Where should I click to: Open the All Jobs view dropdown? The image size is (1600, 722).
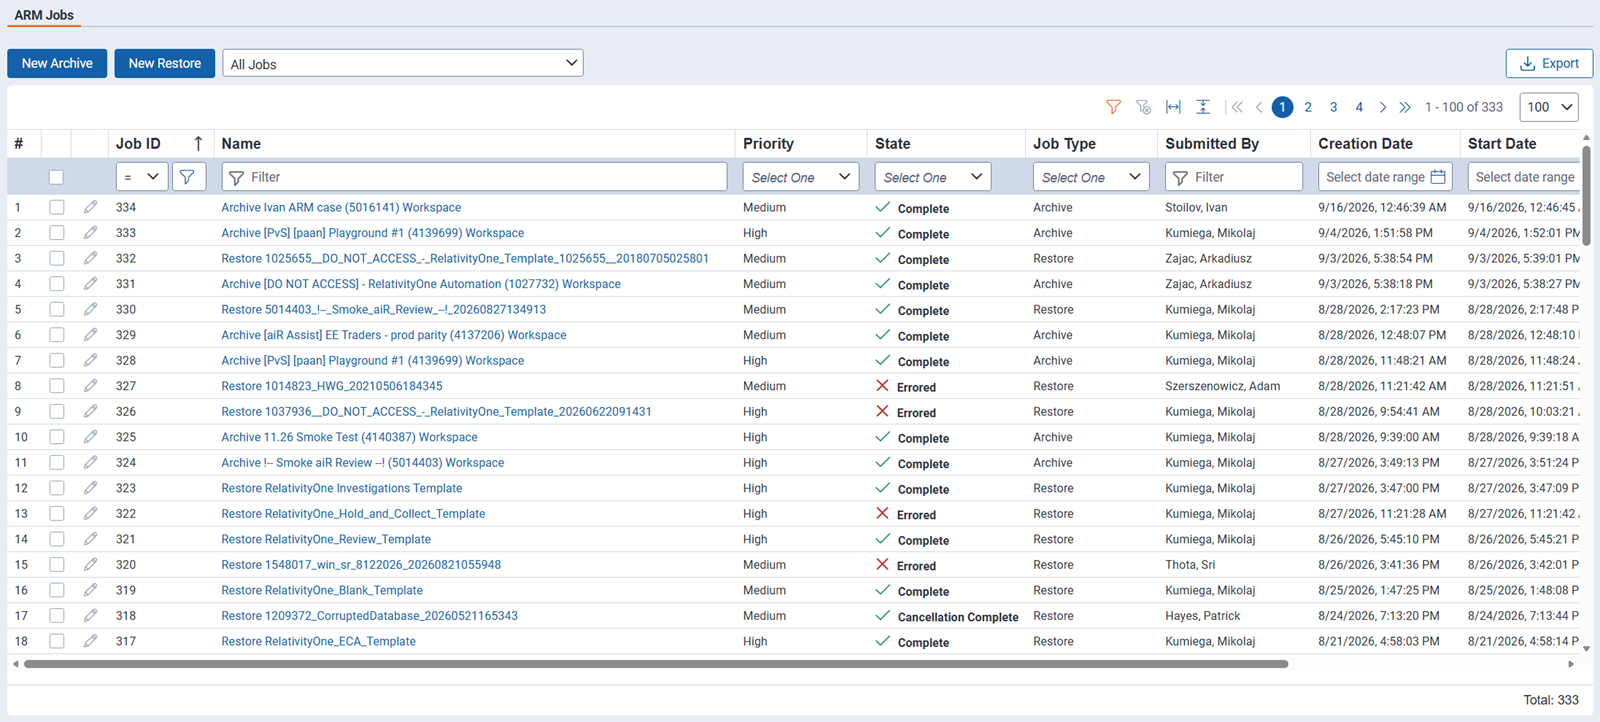click(402, 63)
